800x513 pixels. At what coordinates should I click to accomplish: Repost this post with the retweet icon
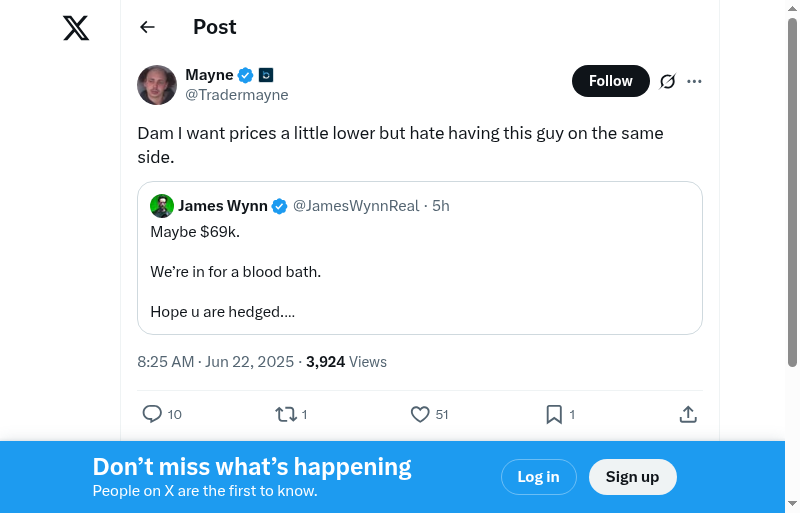(x=286, y=414)
